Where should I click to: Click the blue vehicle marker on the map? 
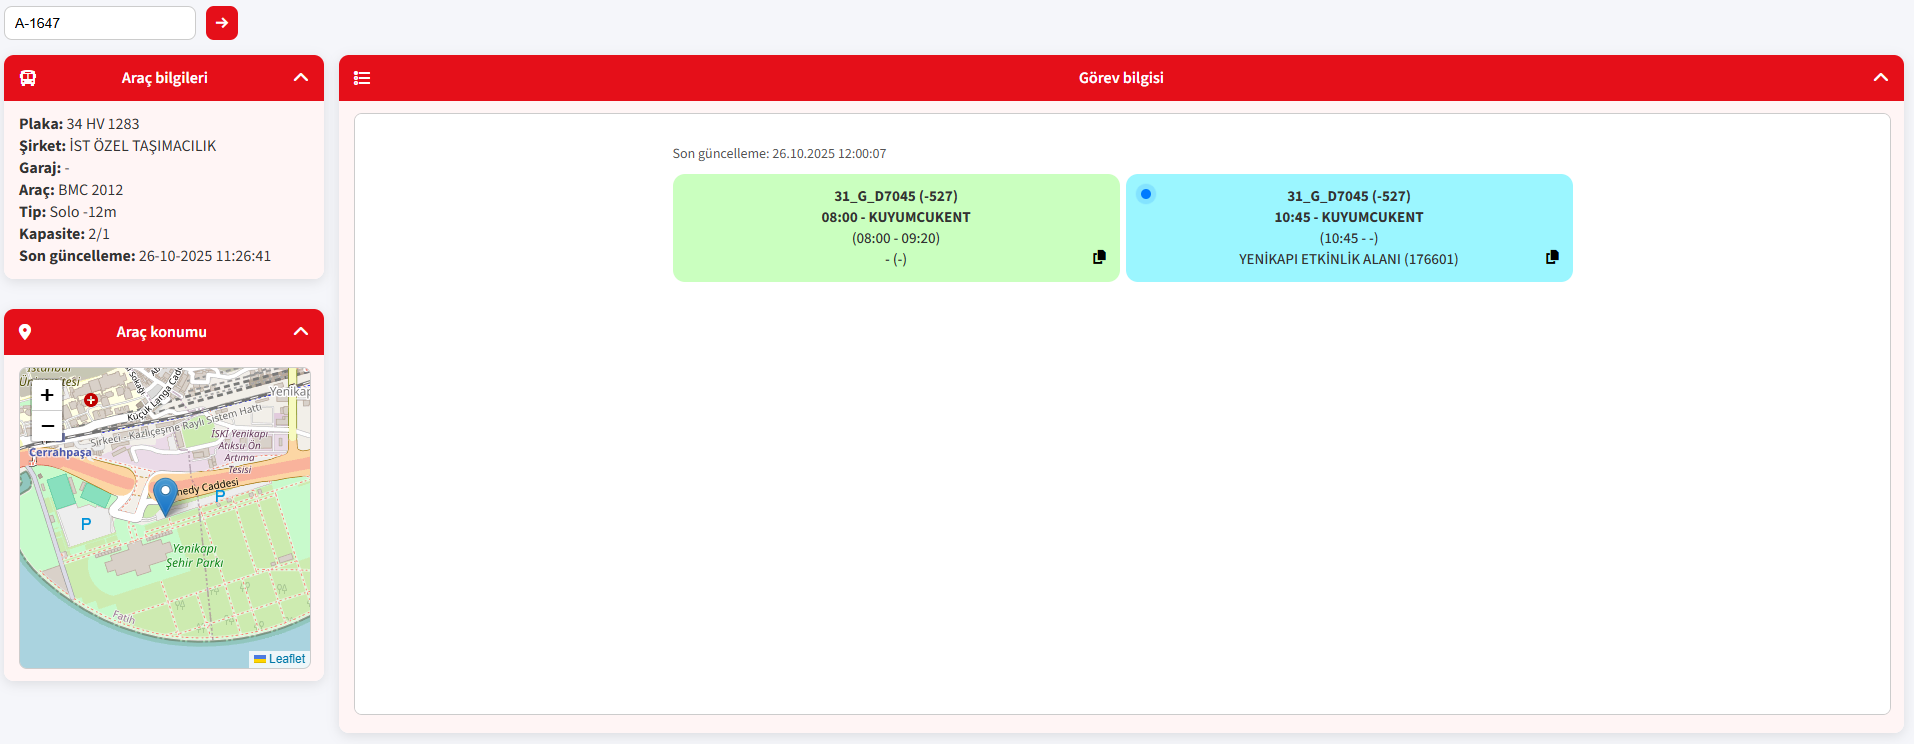[165, 494]
